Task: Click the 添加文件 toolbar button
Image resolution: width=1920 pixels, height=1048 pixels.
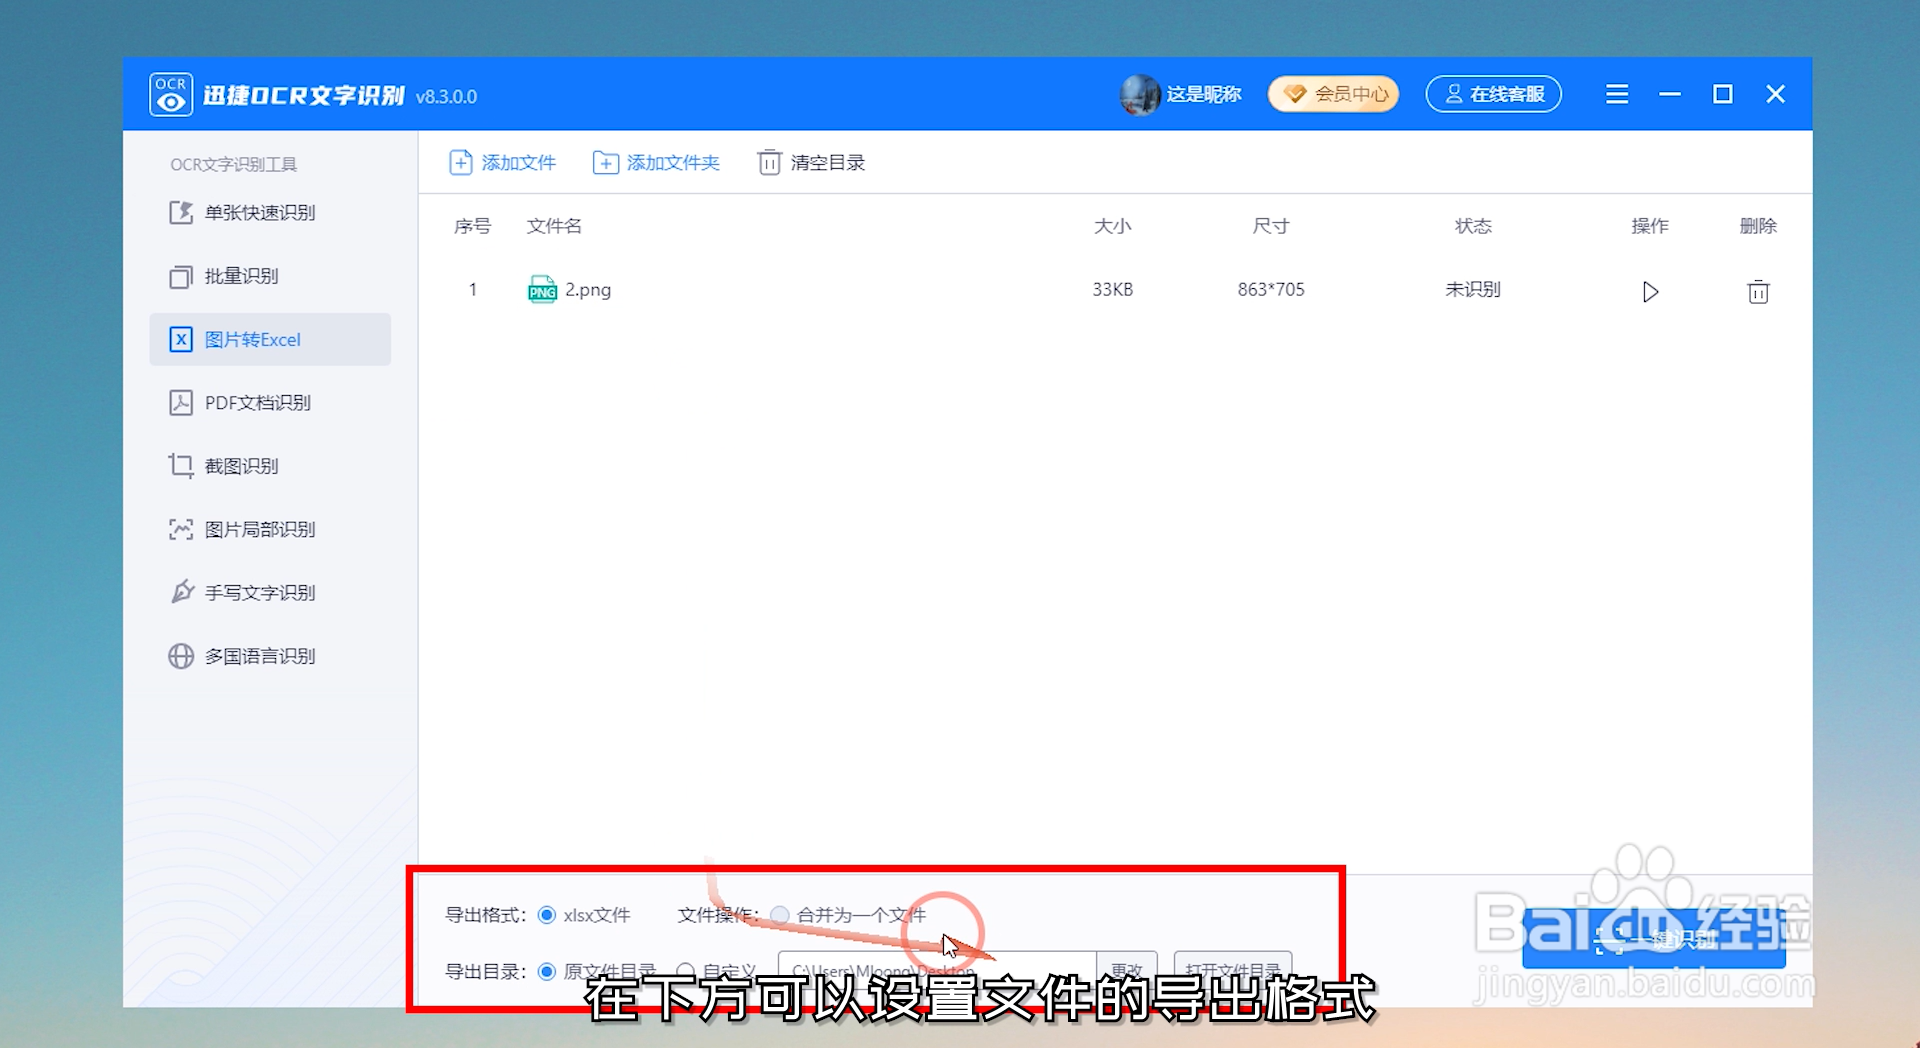Action: click(x=502, y=162)
